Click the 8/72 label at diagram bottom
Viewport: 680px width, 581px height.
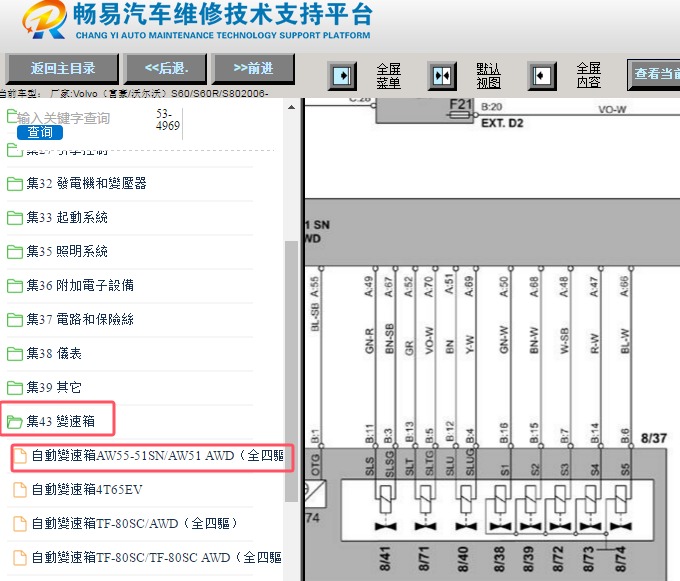pyautogui.click(x=558, y=559)
